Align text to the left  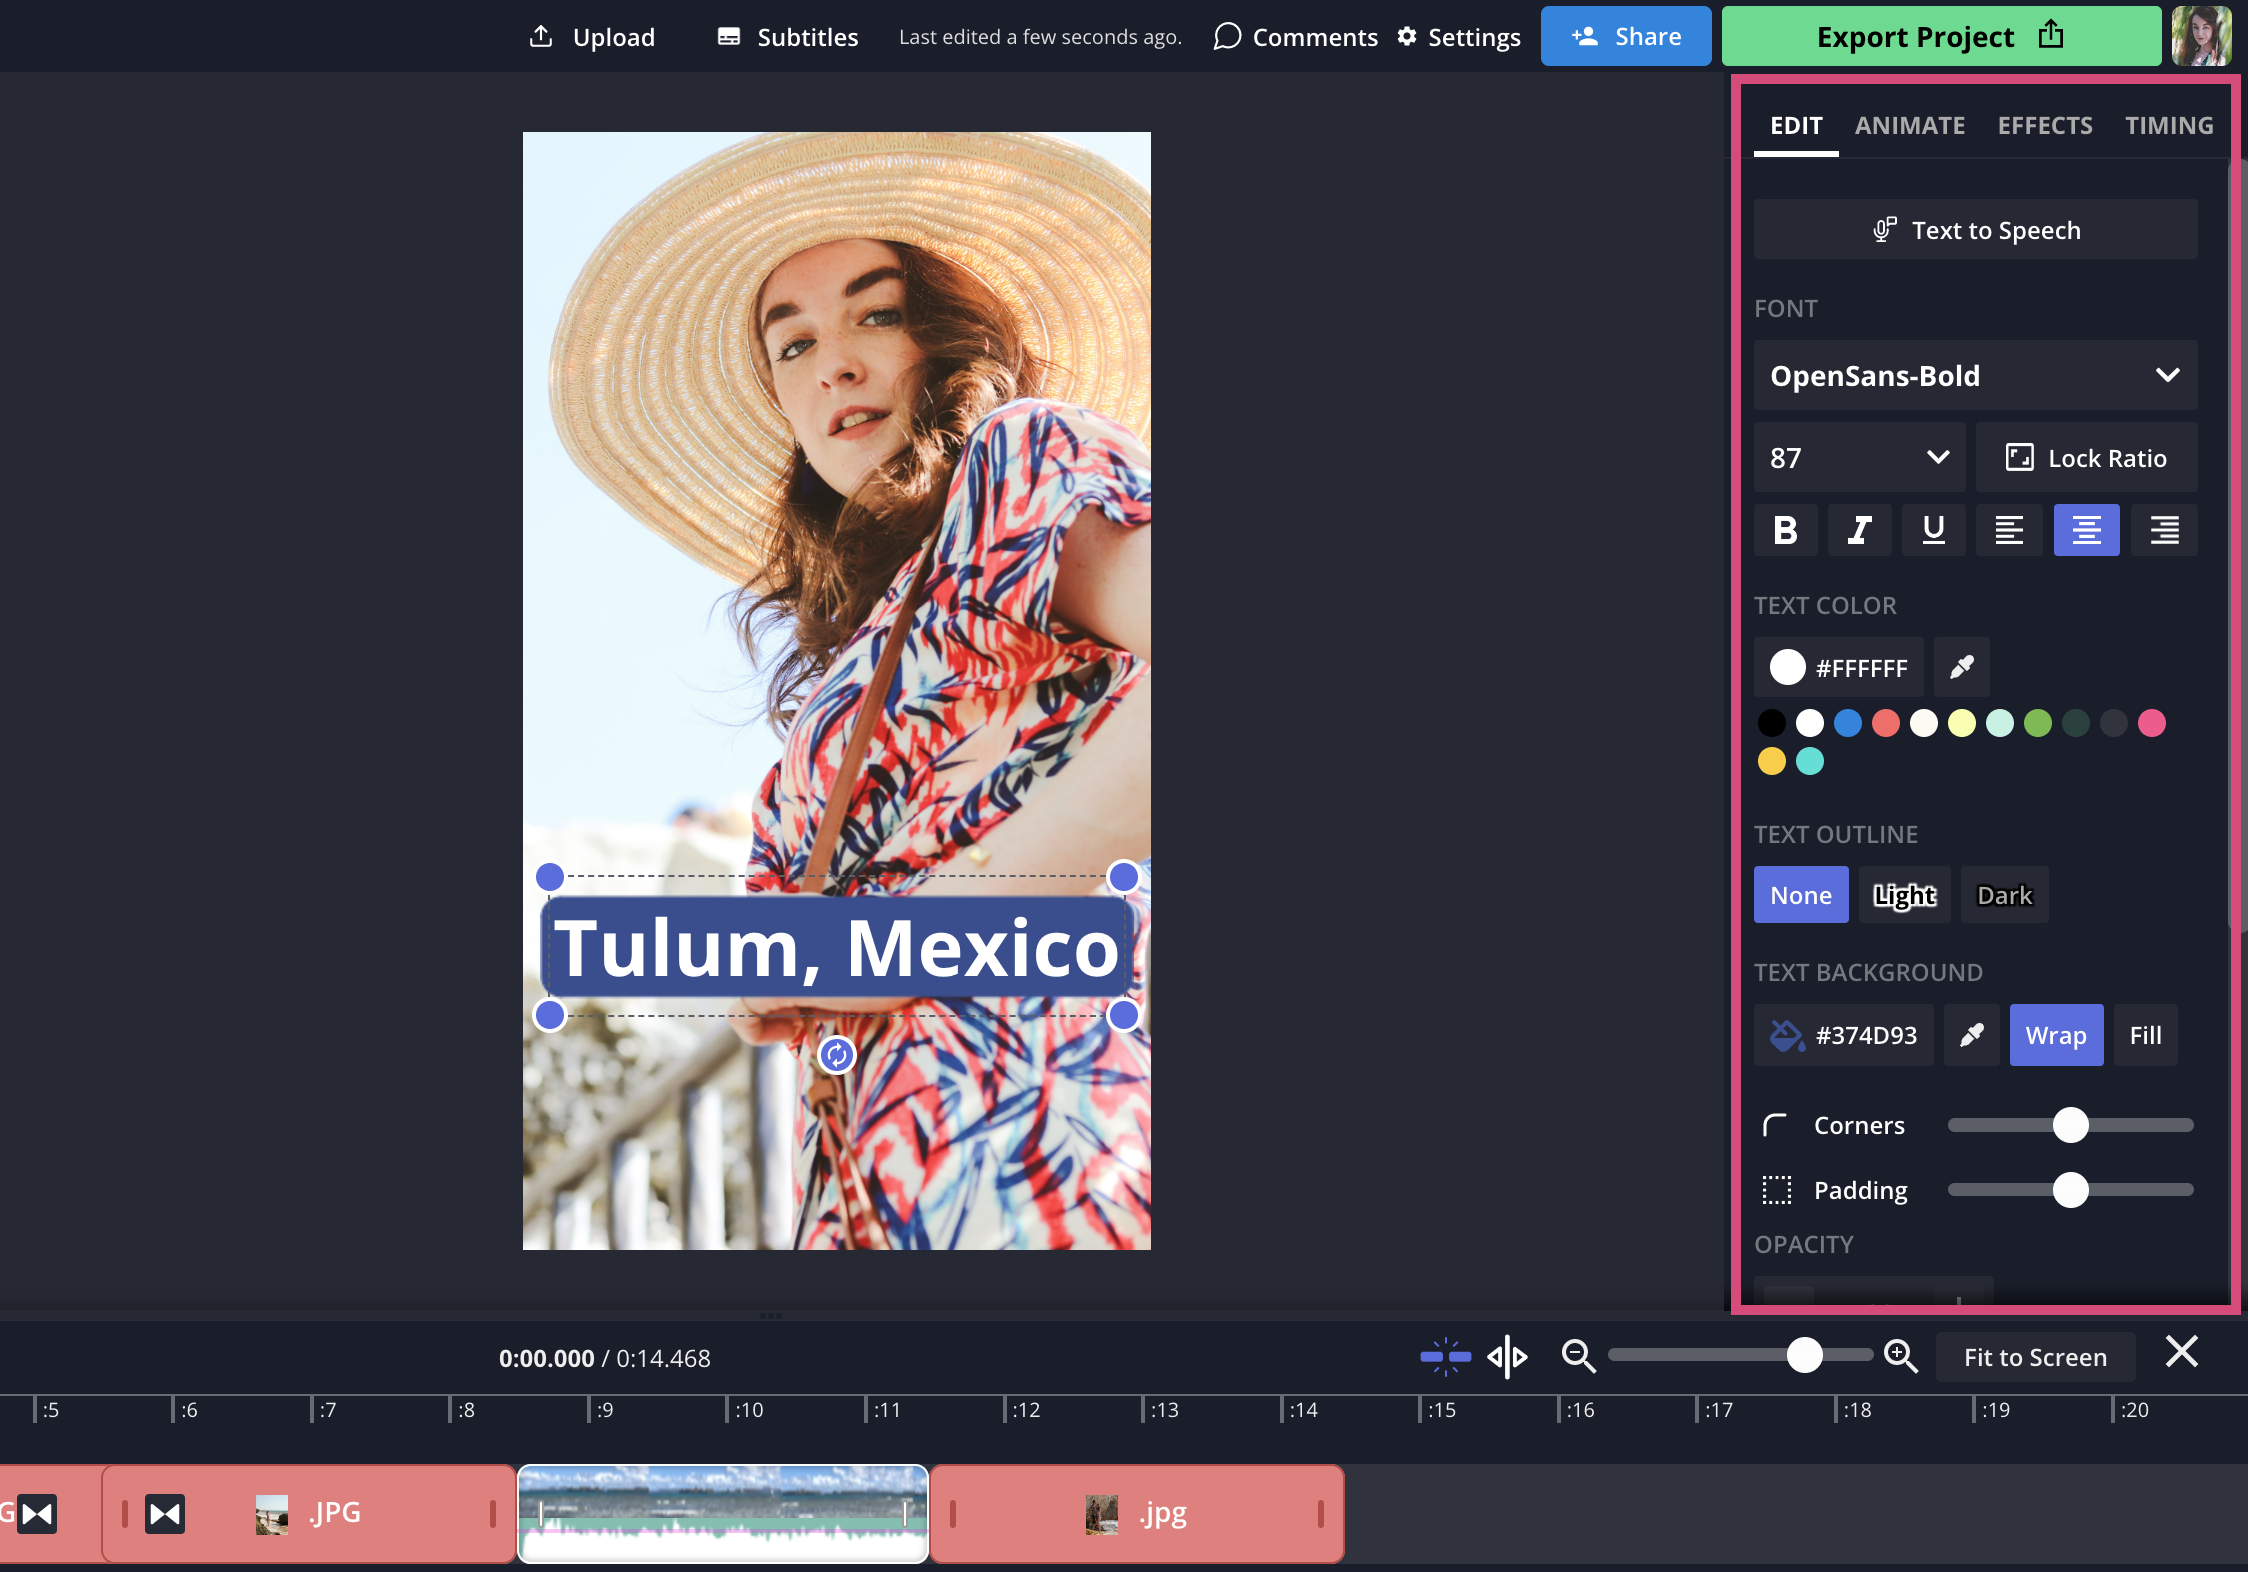[2009, 529]
